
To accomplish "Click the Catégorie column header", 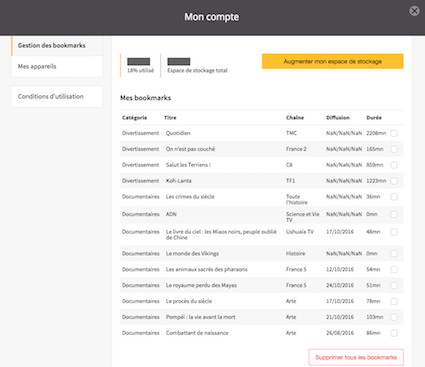I will coord(134,118).
